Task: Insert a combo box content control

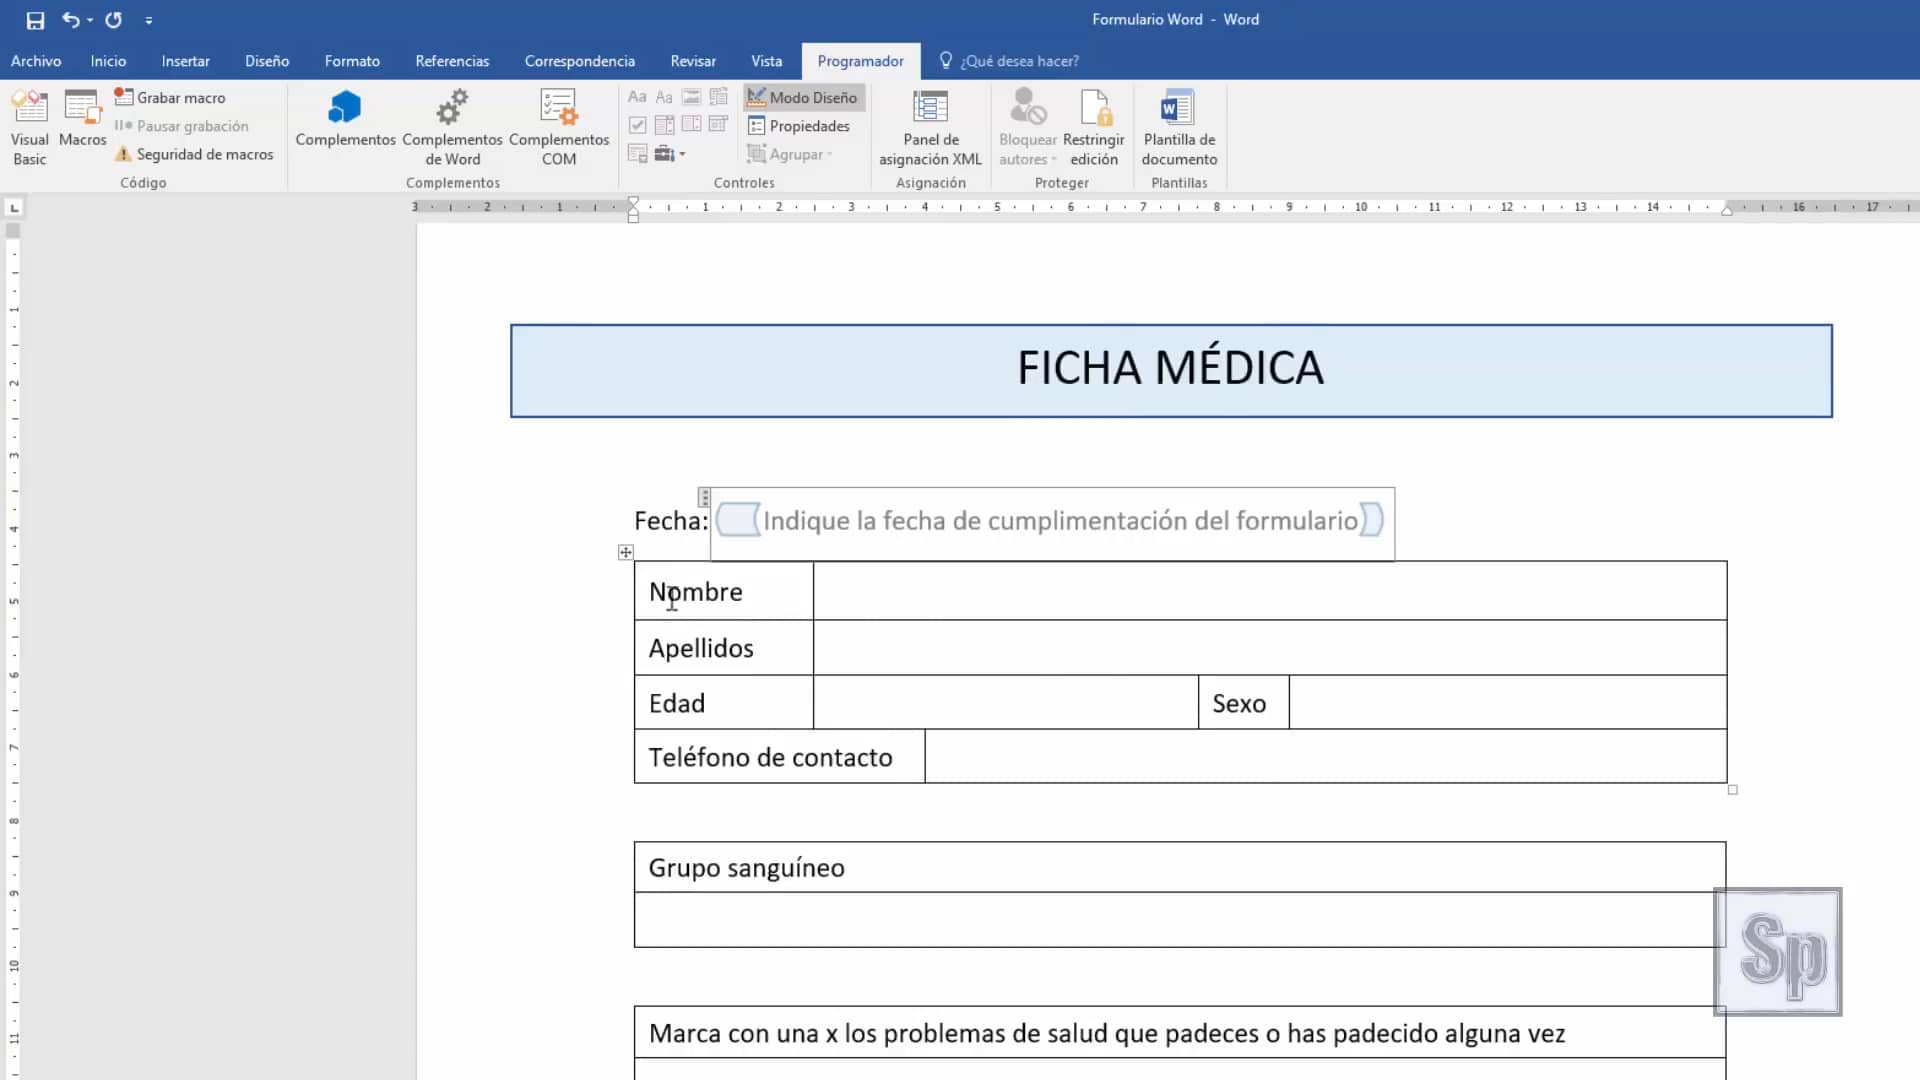Action: tap(664, 124)
